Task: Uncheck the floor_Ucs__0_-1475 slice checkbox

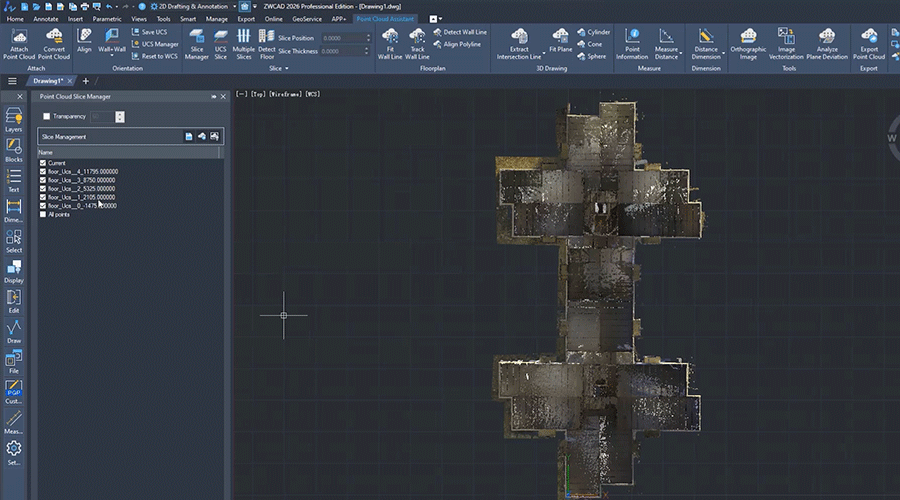Action: point(42,206)
